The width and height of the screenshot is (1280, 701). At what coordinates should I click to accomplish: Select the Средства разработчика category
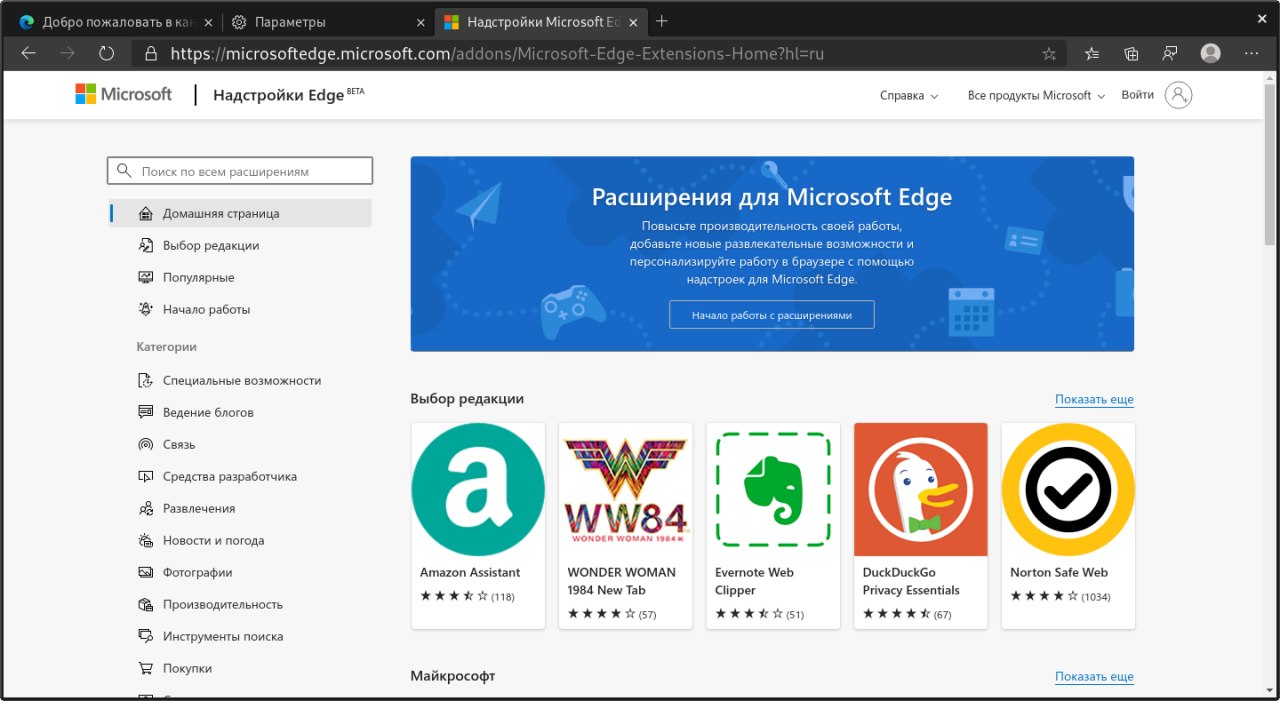(x=240, y=476)
